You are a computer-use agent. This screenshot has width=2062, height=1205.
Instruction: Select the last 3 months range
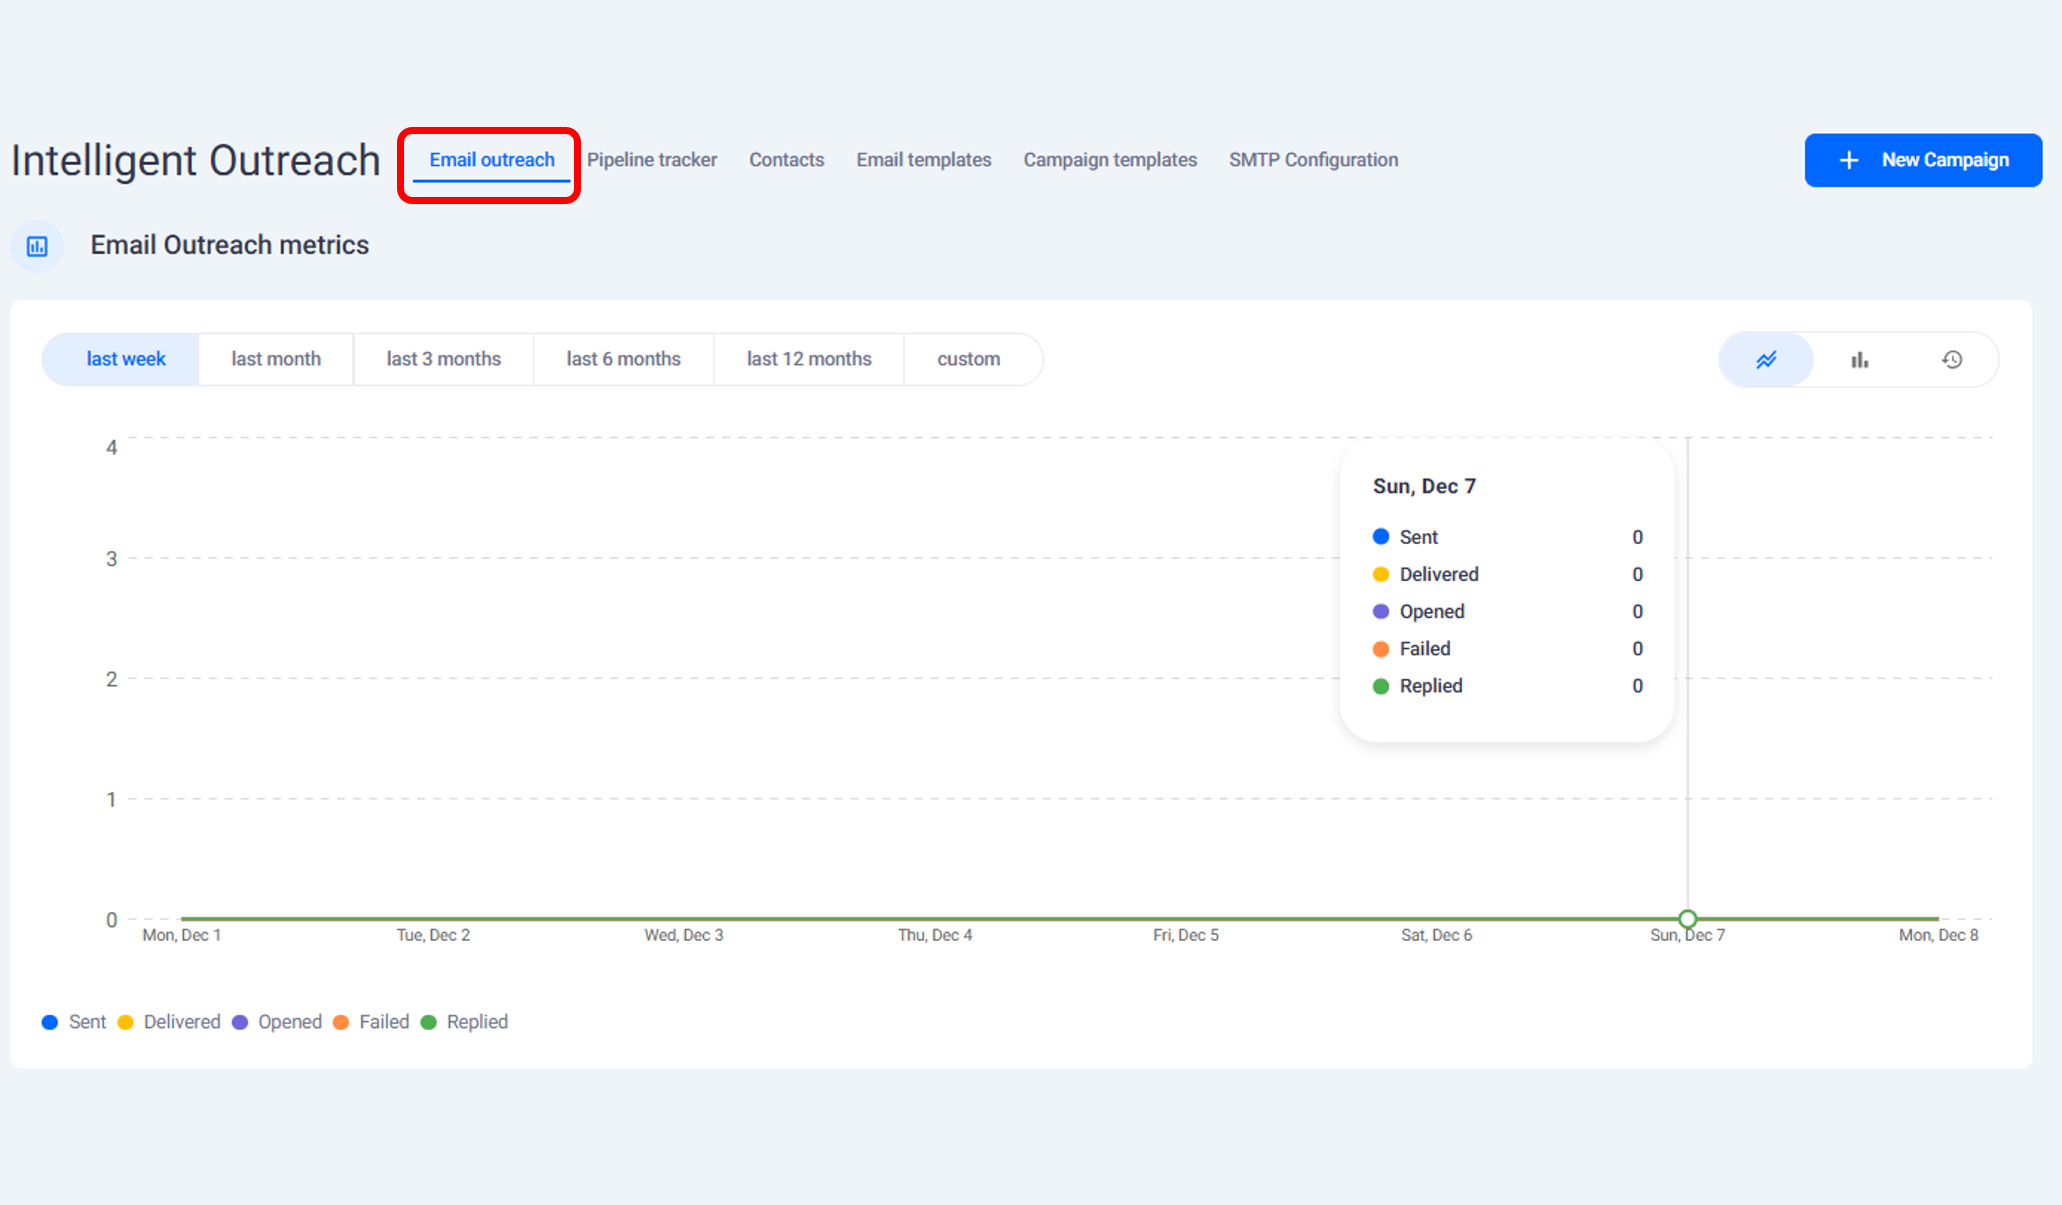click(444, 359)
